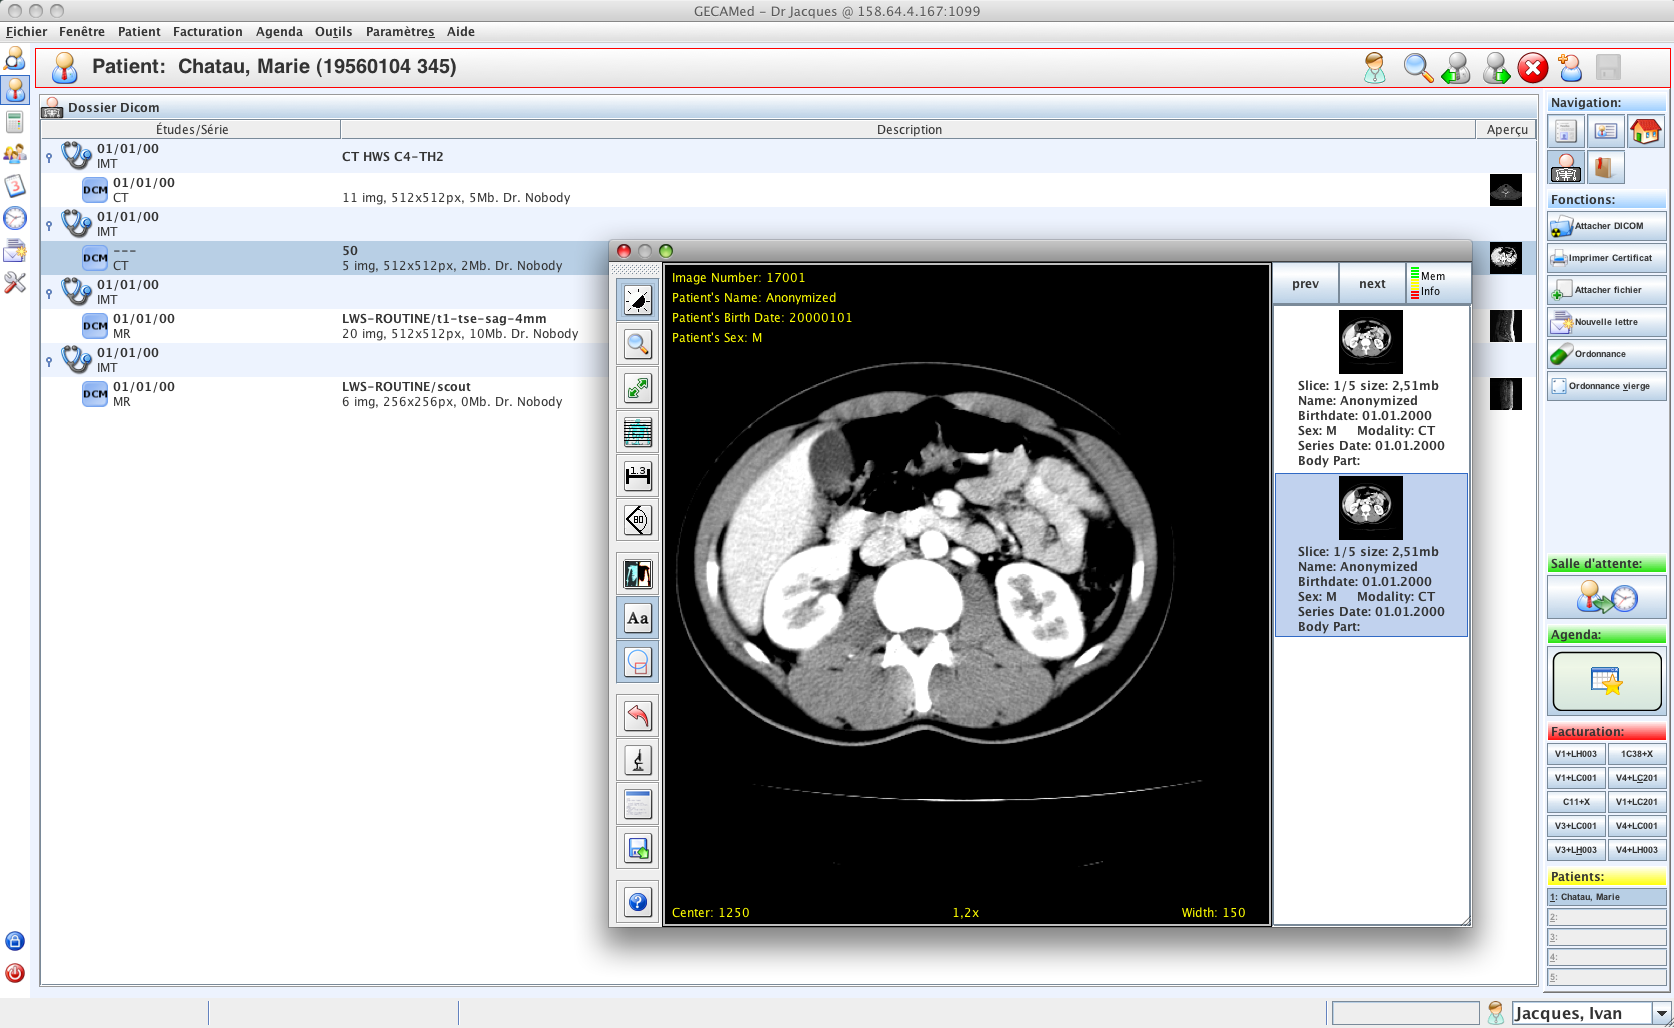
Task: Open the viewer help question-mark icon
Action: (637, 903)
